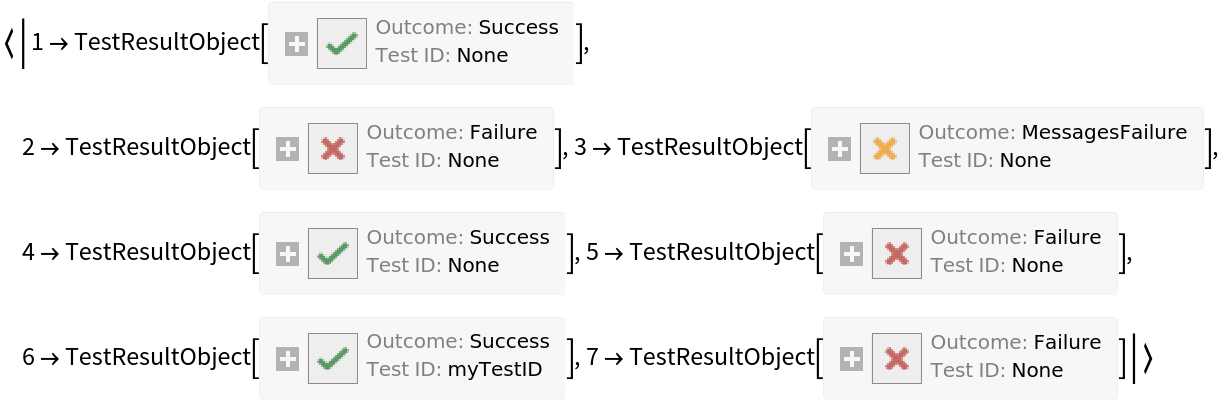Click the red X icon in the left column Failure card
The width and height of the screenshot is (1220, 402).
coord(333,149)
